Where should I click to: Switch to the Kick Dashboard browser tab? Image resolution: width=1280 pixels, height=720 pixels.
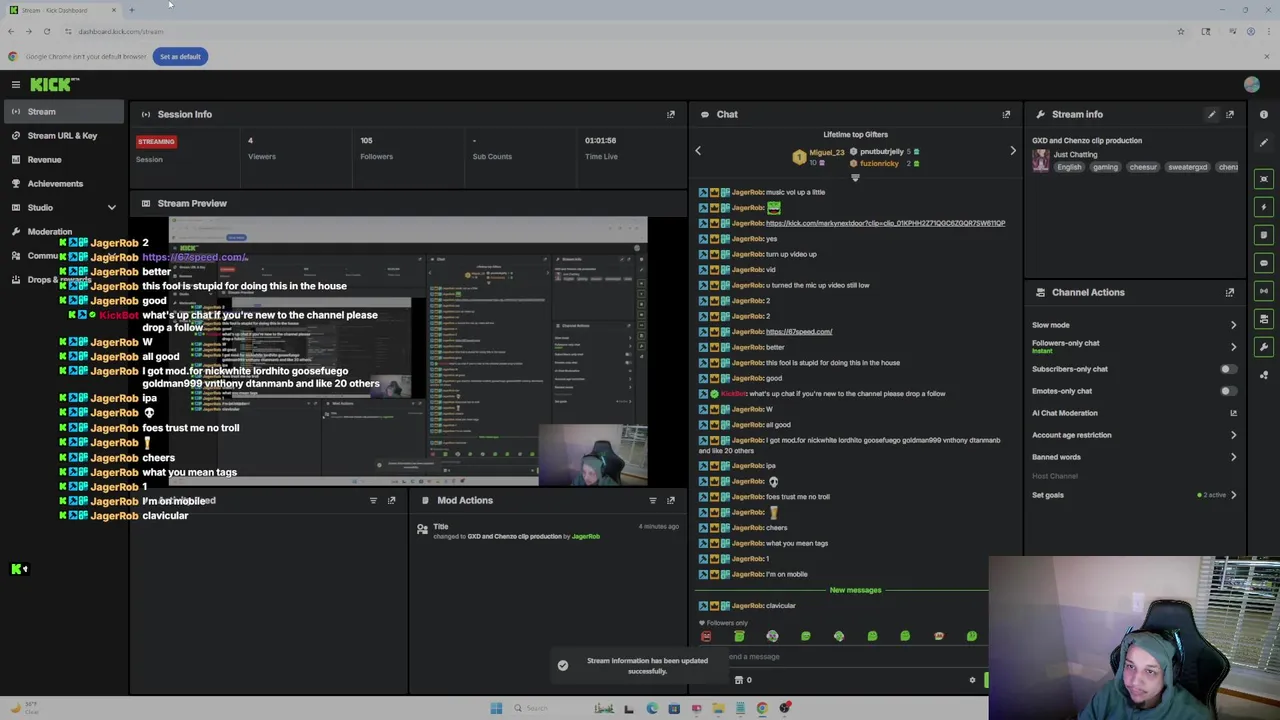tap(62, 10)
